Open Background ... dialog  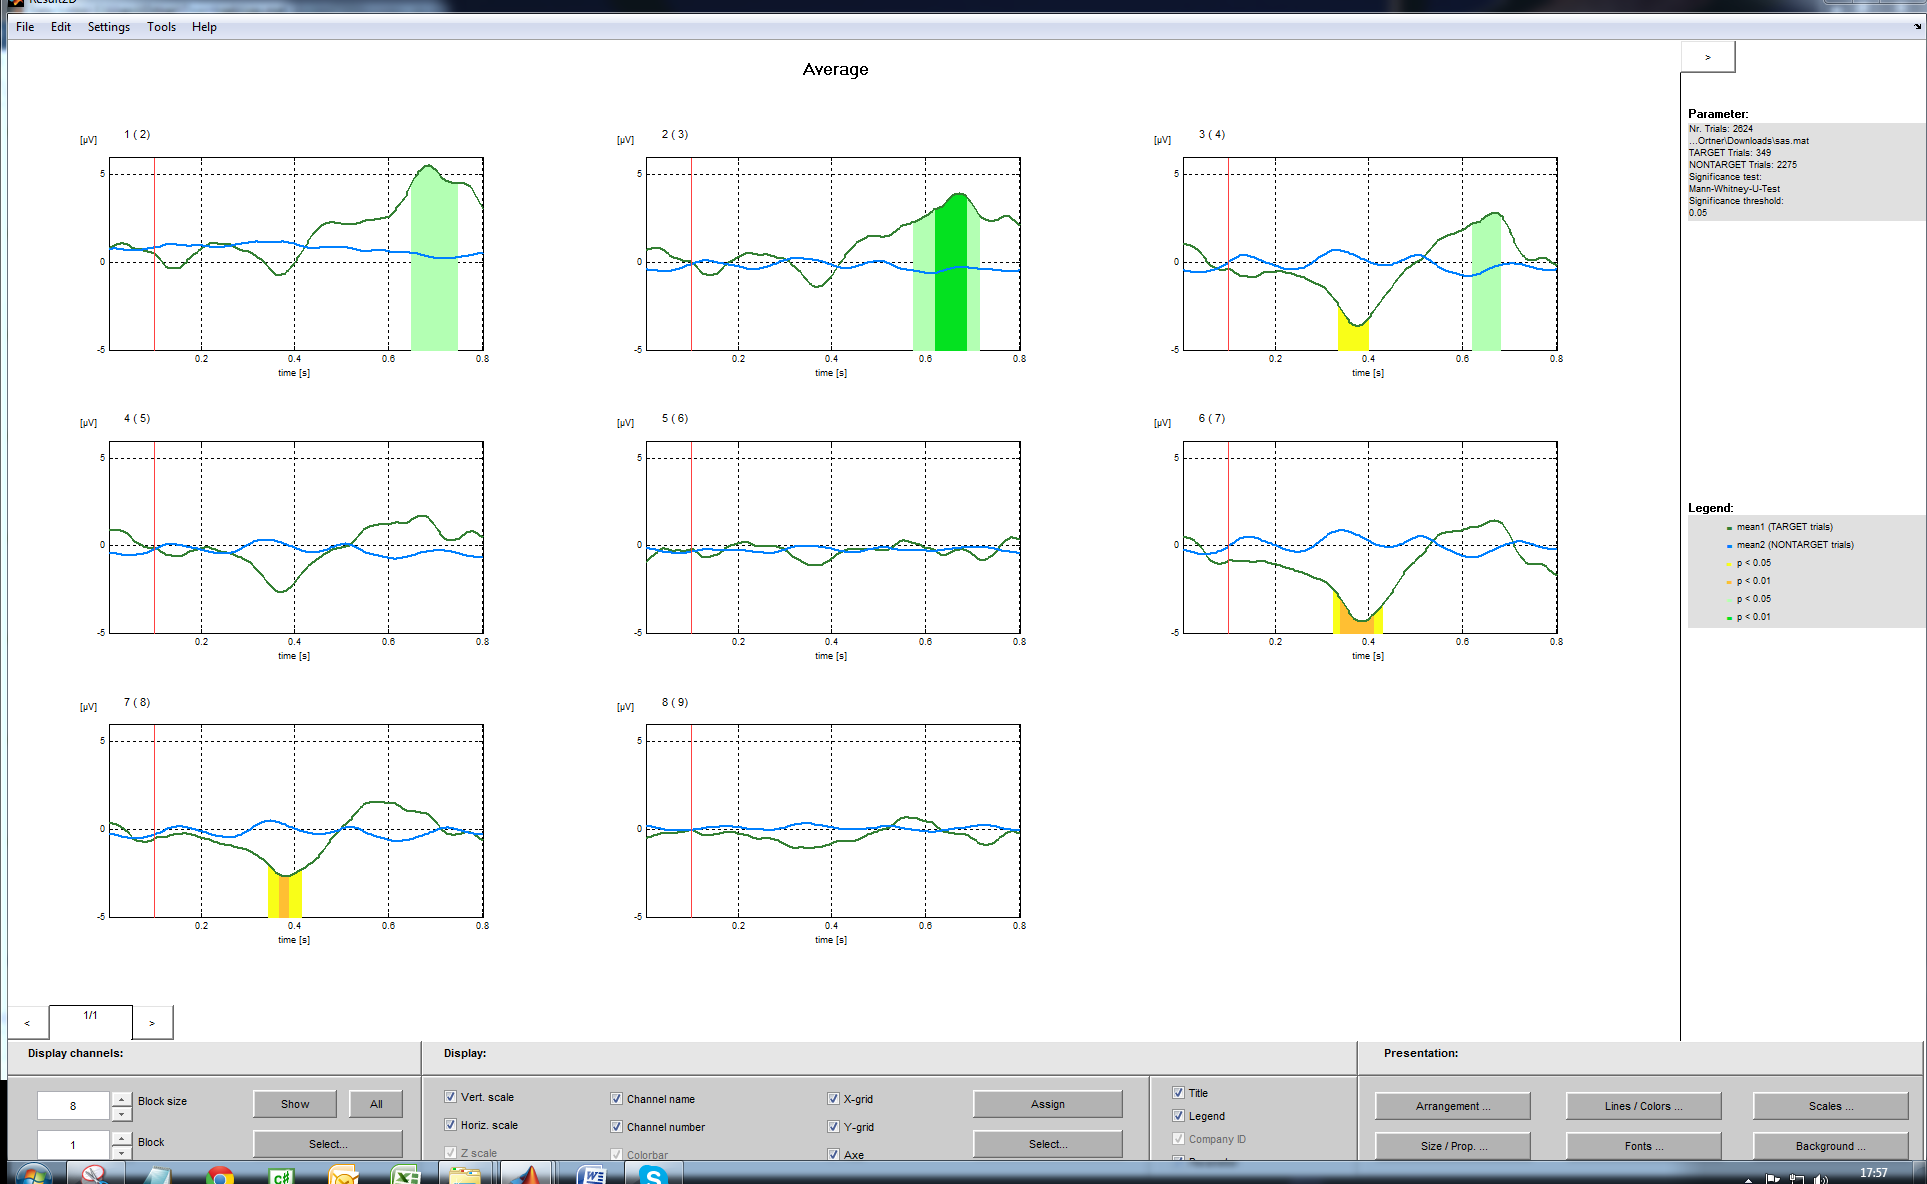coord(1830,1146)
